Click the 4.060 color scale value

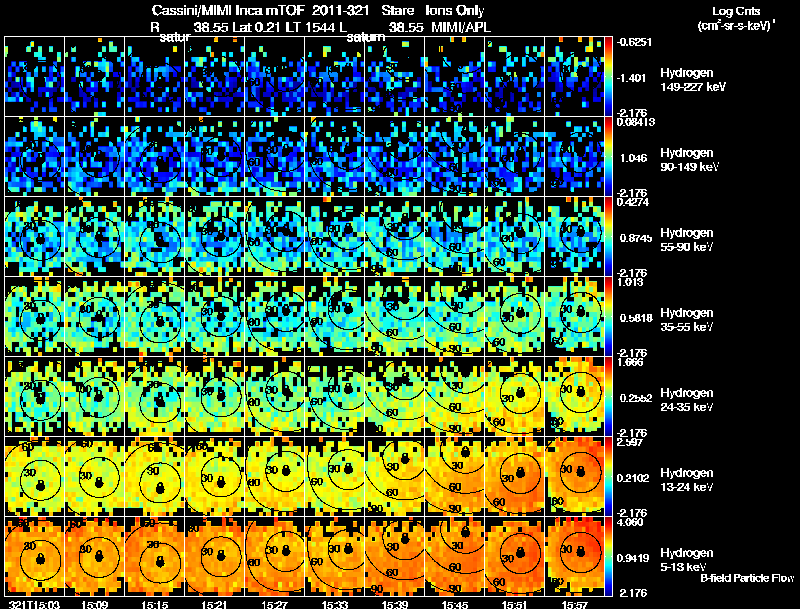click(631, 522)
